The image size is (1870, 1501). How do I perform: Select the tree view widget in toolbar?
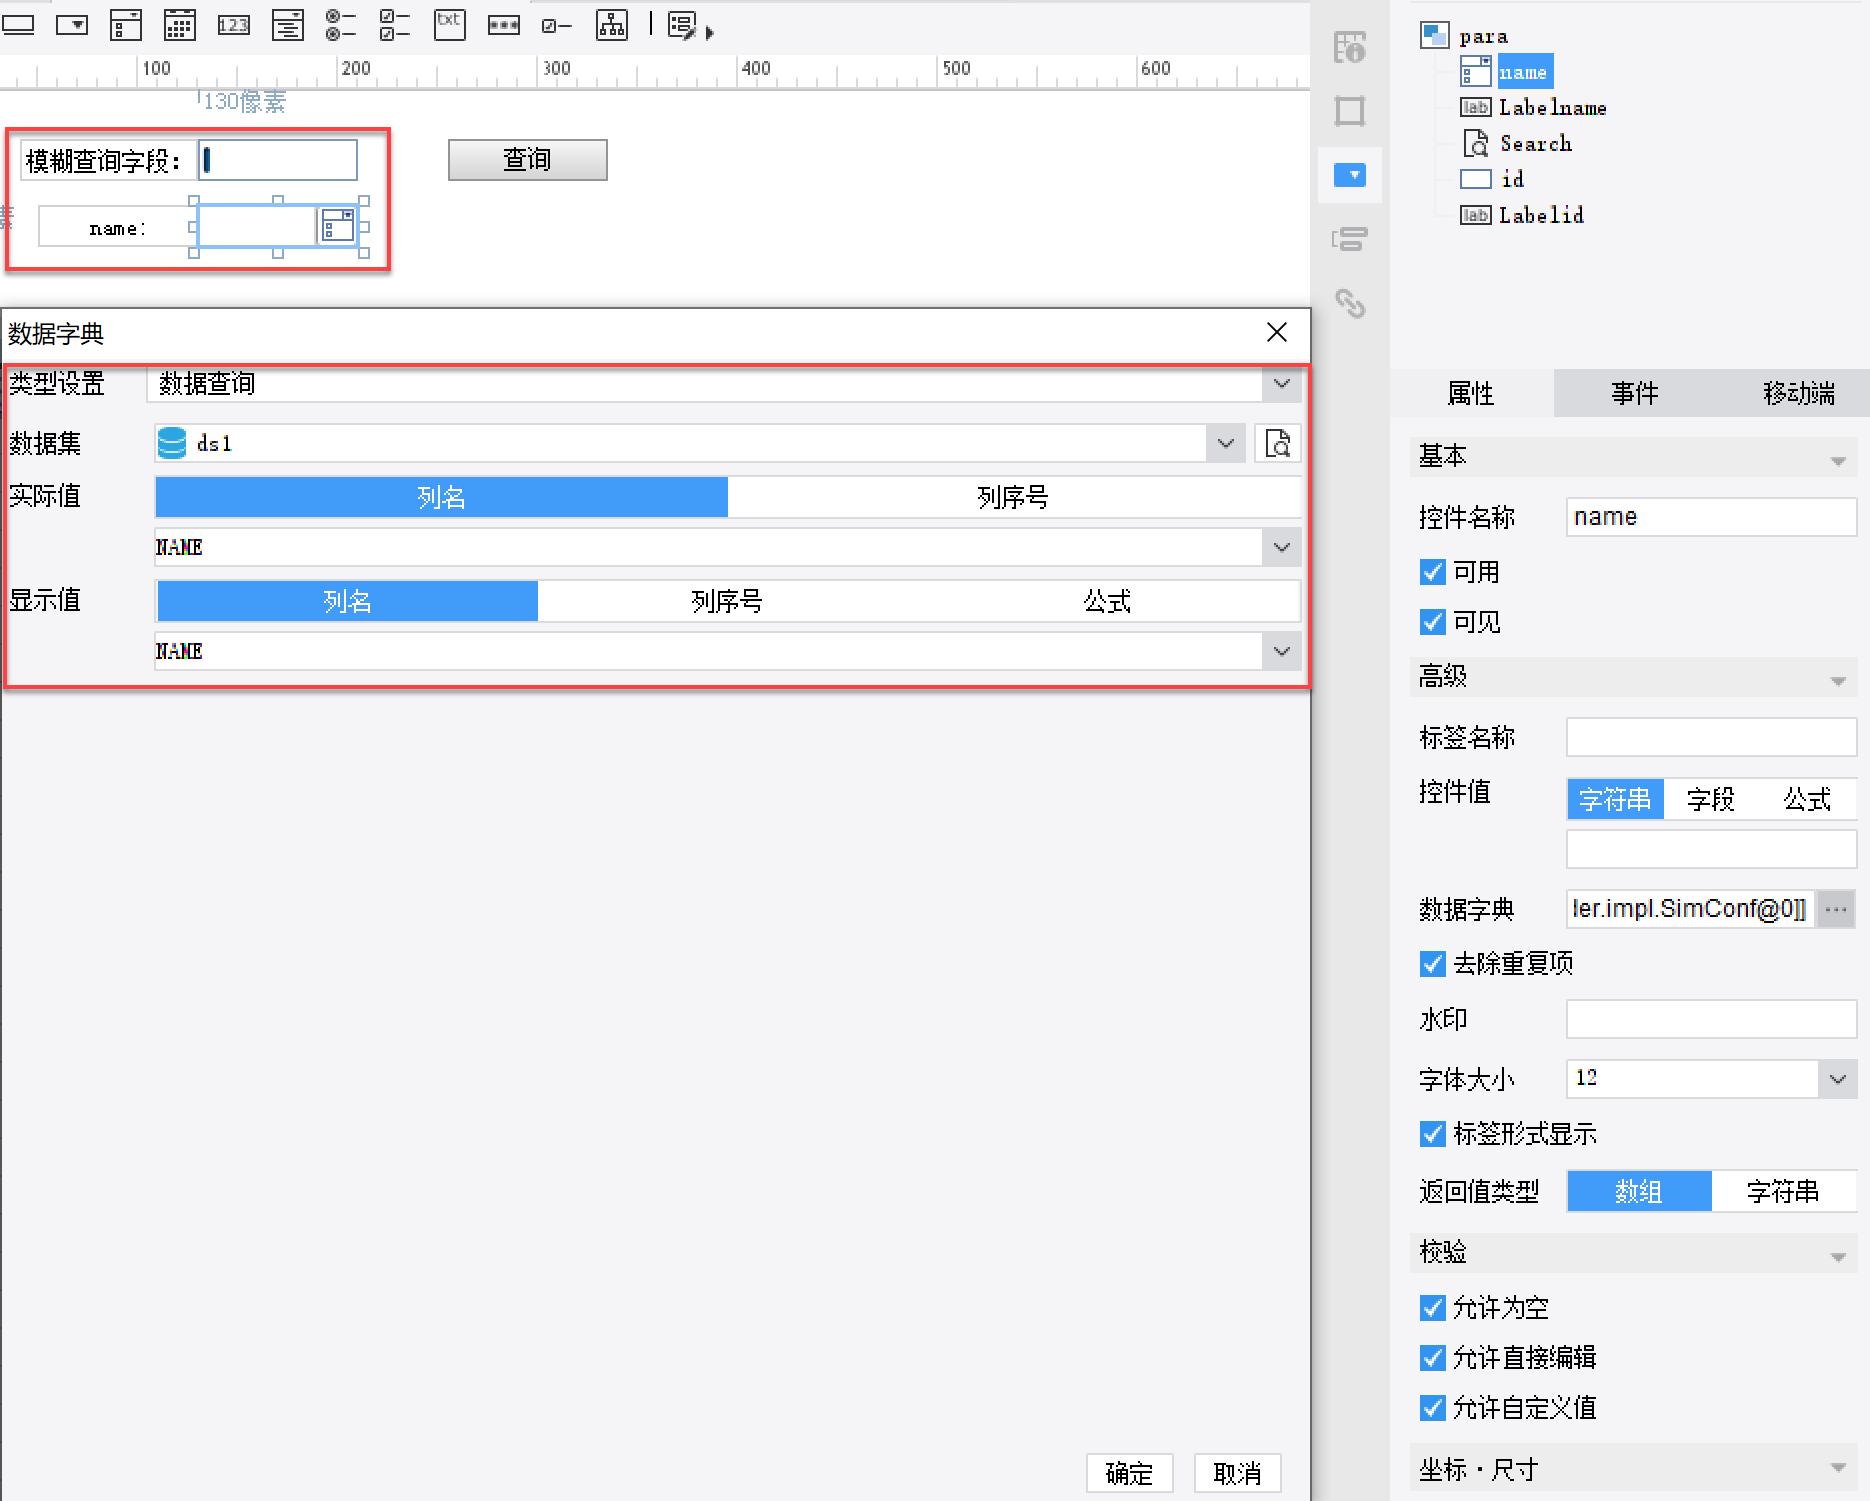coord(612,25)
